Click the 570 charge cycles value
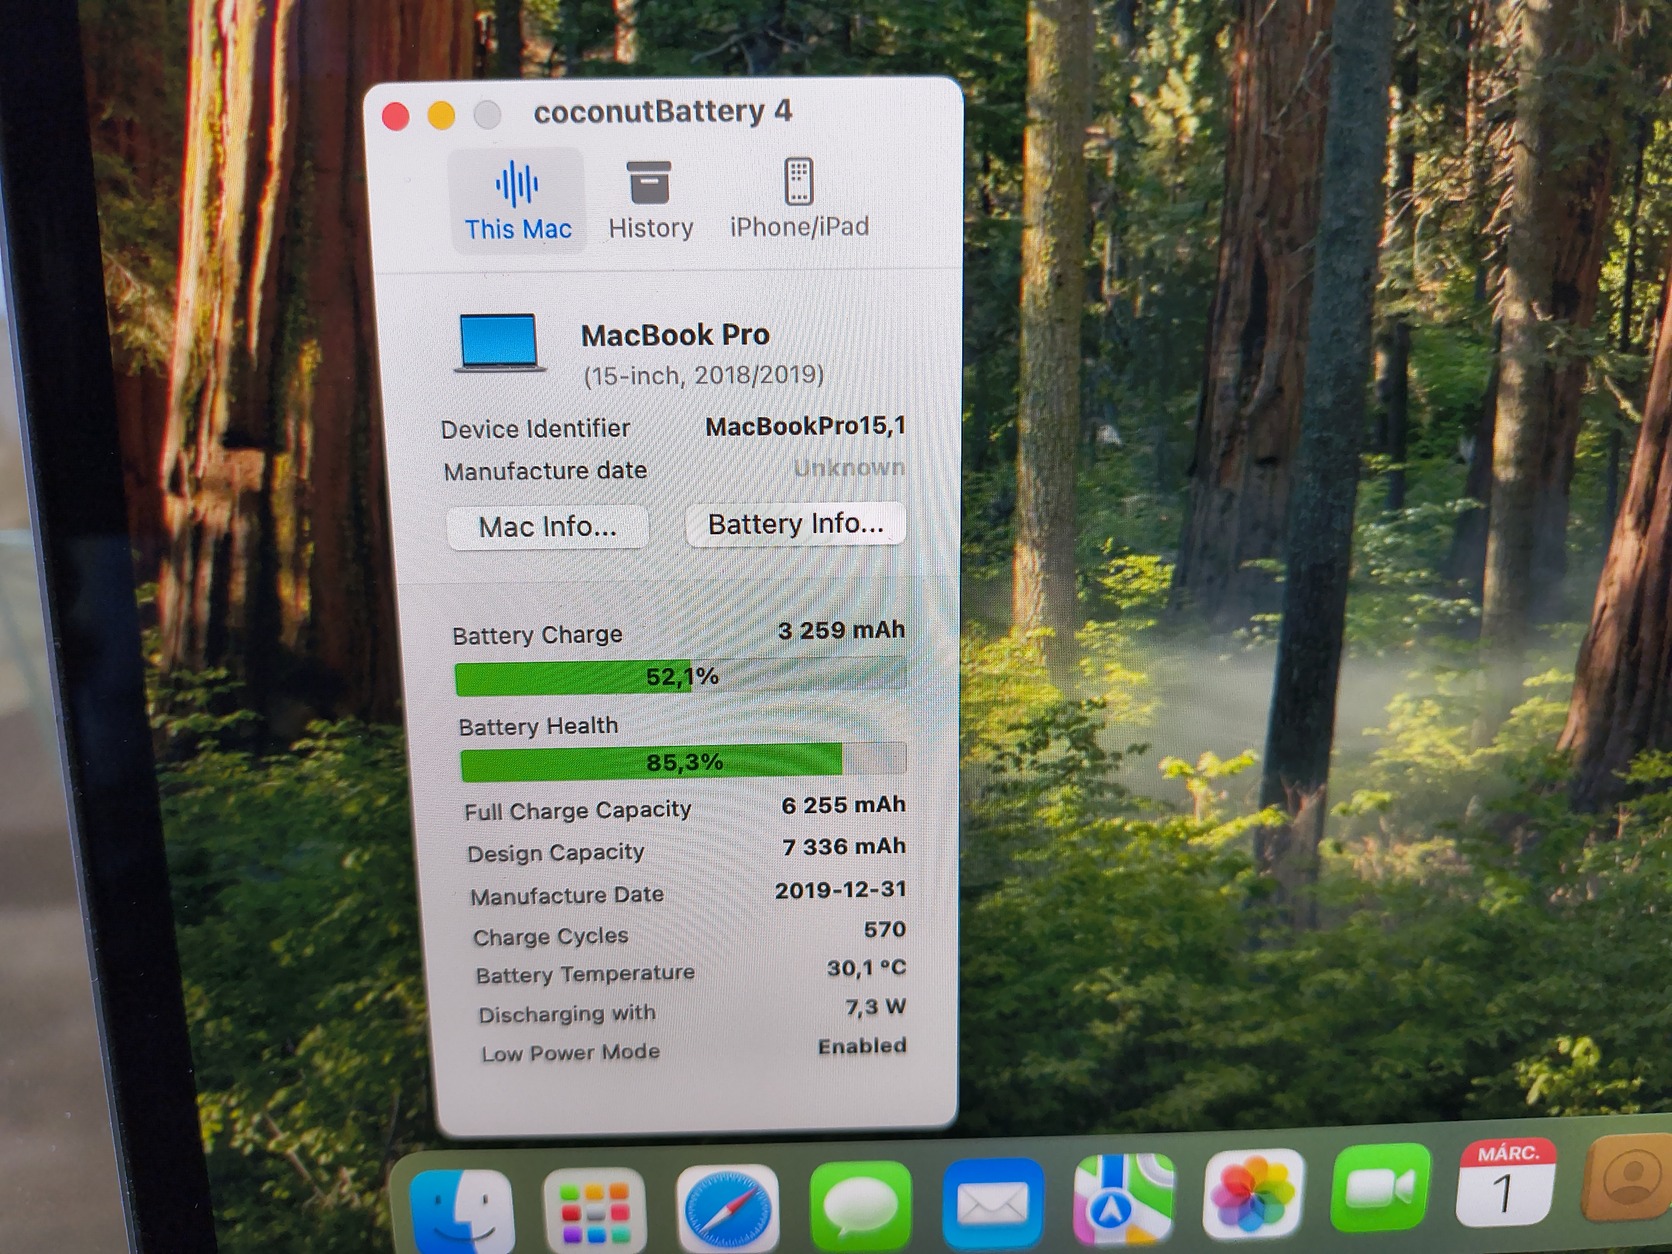The width and height of the screenshot is (1672, 1254). [x=885, y=929]
